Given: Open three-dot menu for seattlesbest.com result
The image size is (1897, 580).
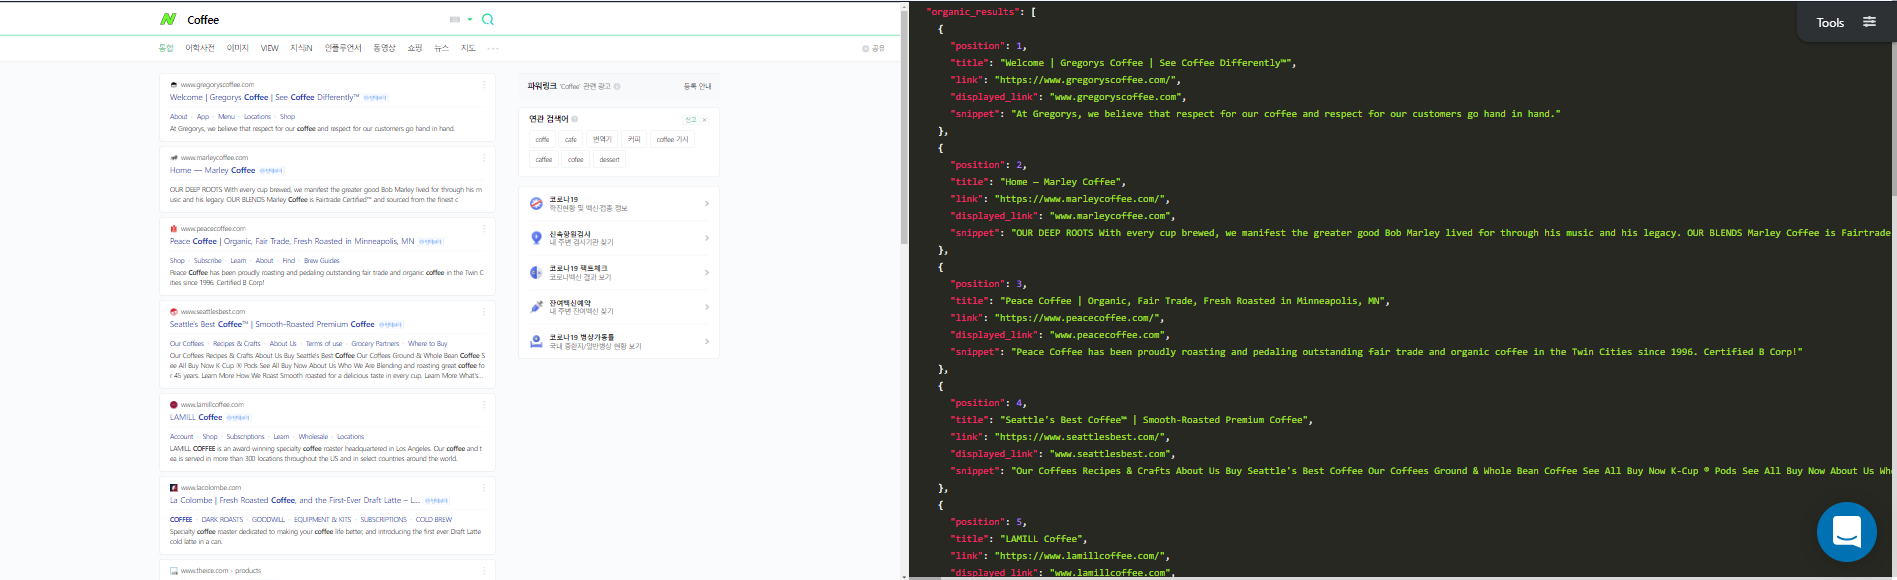Looking at the screenshot, I should click(x=484, y=312).
